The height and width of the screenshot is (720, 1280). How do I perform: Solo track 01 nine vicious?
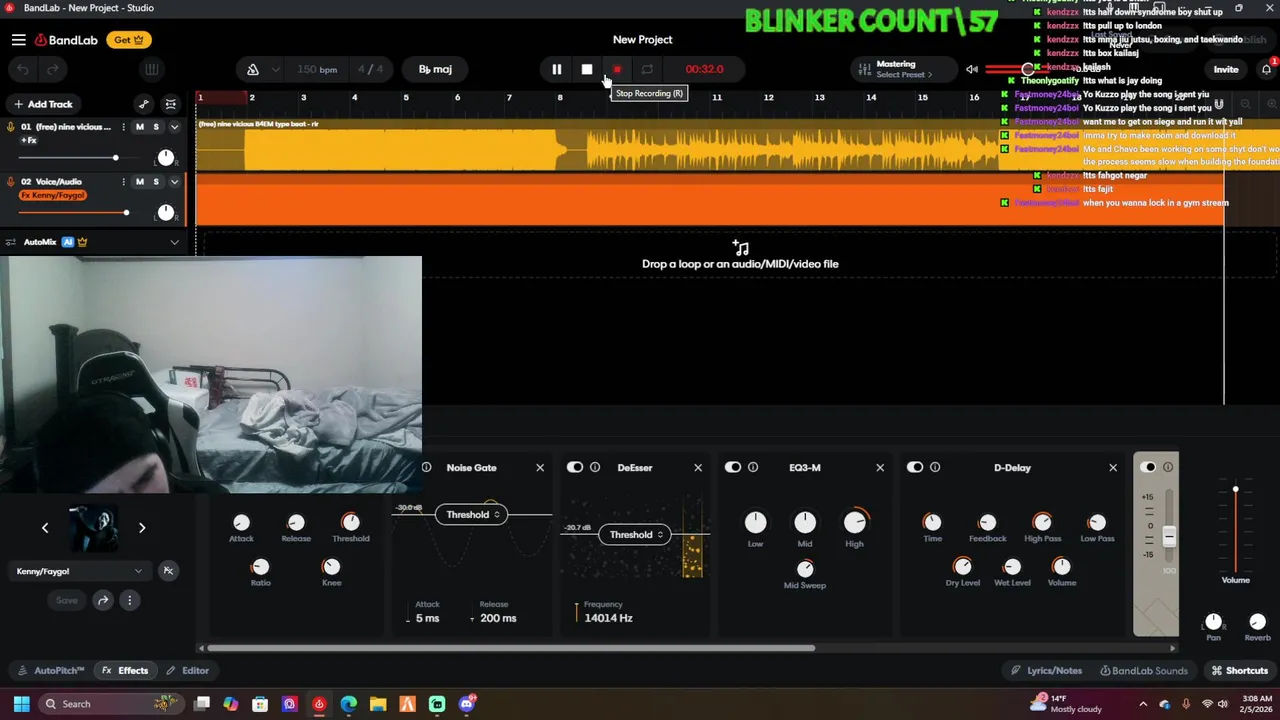tap(156, 127)
